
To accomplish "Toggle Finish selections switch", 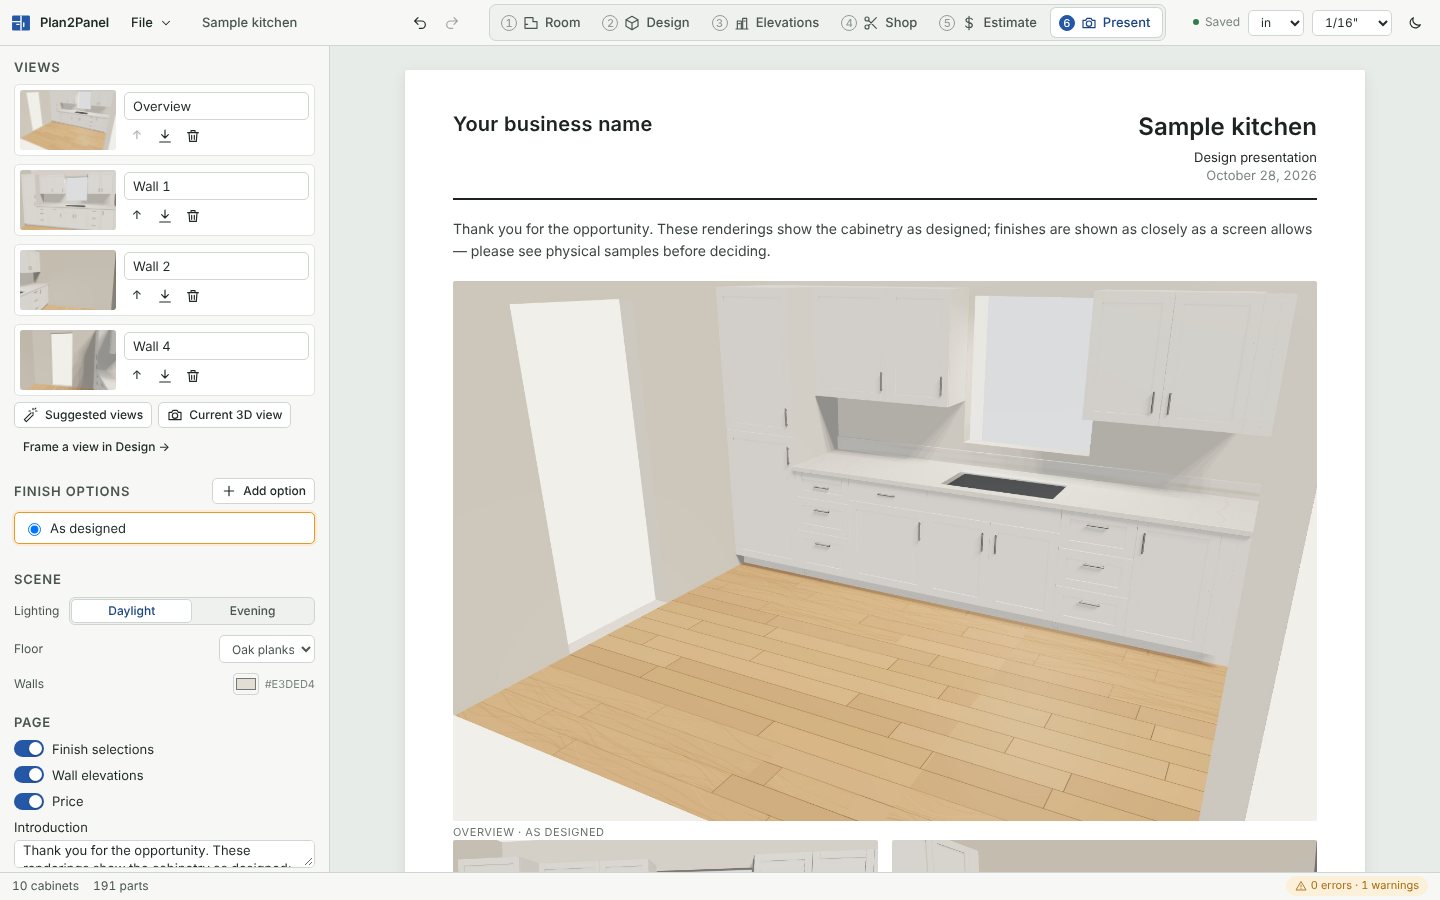I will (29, 749).
